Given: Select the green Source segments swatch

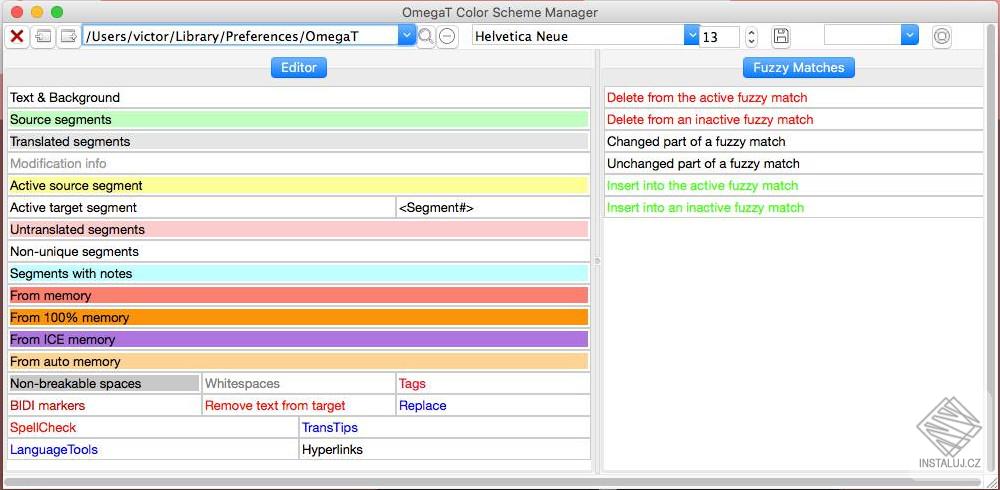Looking at the screenshot, I should click(x=298, y=119).
